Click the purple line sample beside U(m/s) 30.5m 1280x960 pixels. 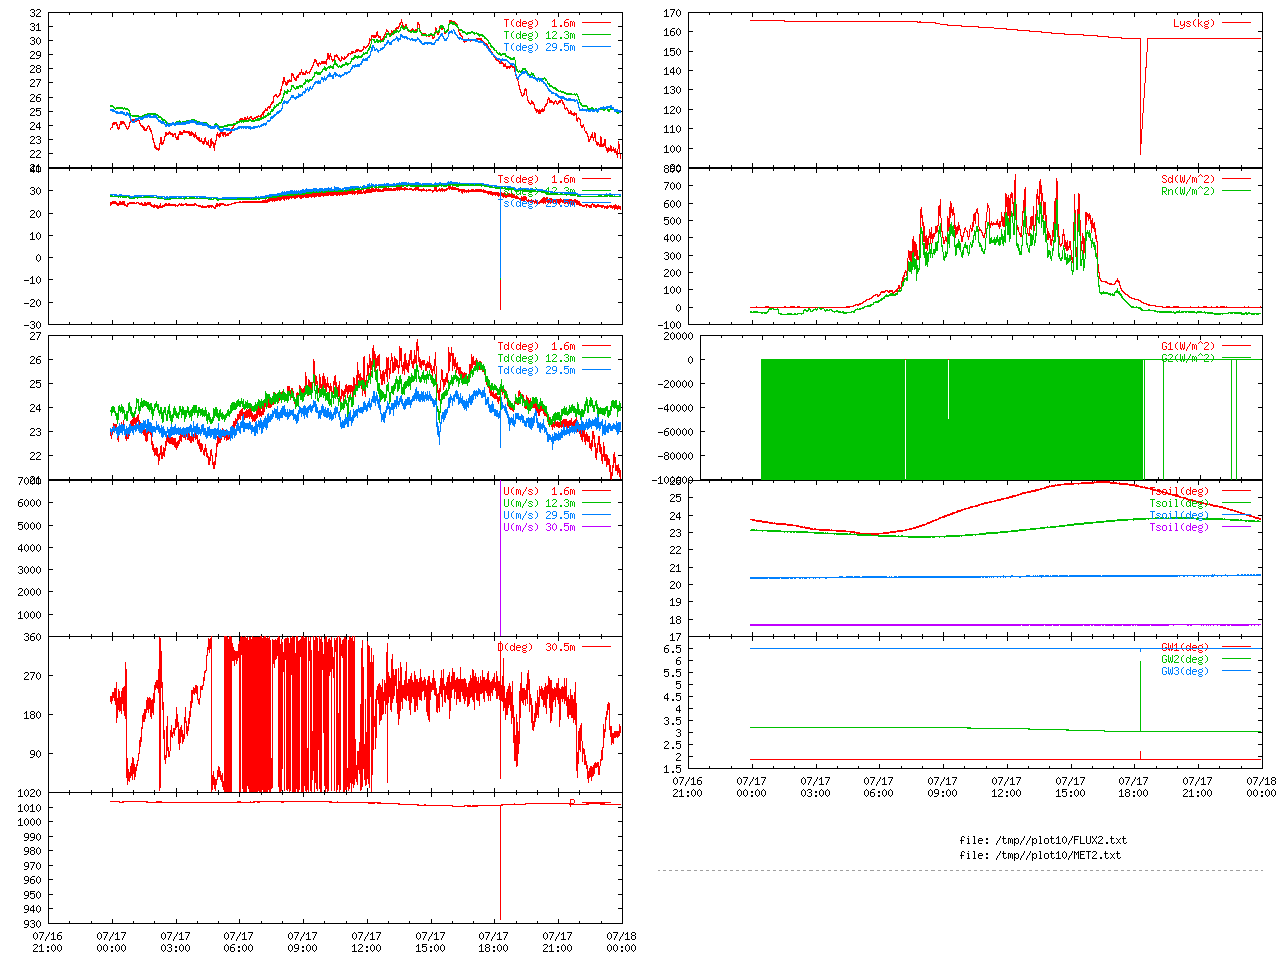click(596, 527)
